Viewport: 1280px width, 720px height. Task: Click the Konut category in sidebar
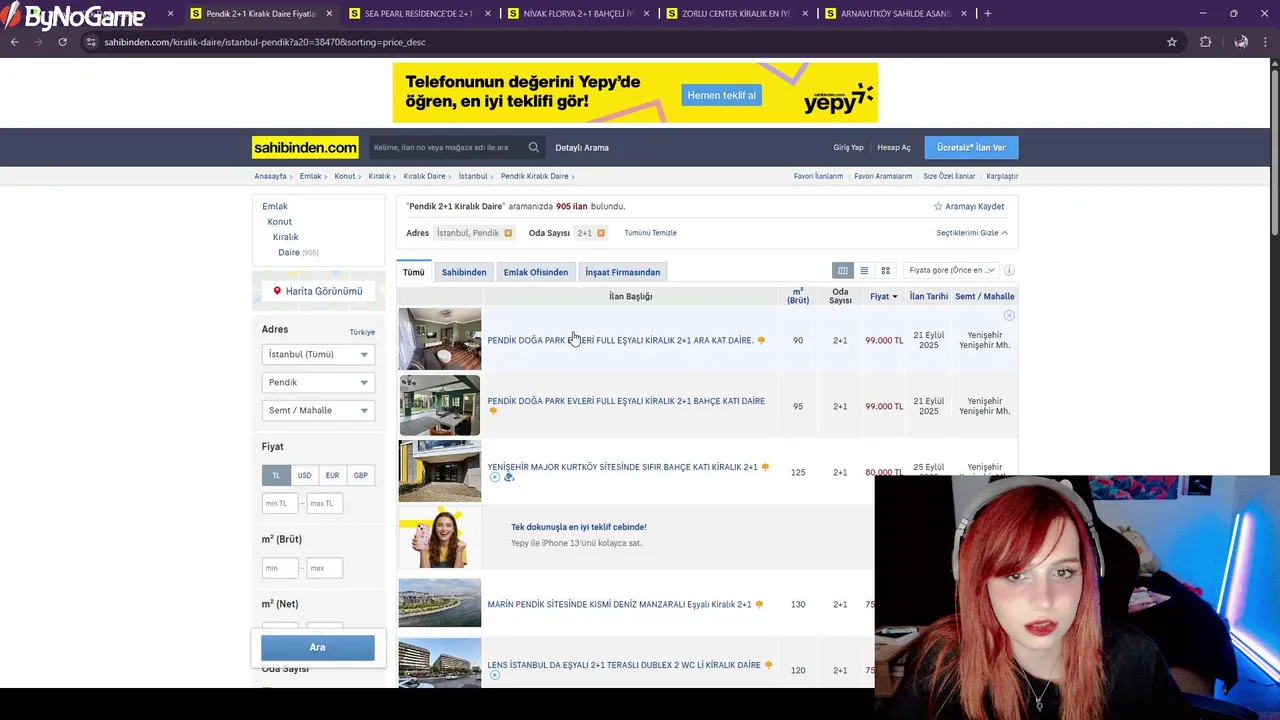(280, 222)
